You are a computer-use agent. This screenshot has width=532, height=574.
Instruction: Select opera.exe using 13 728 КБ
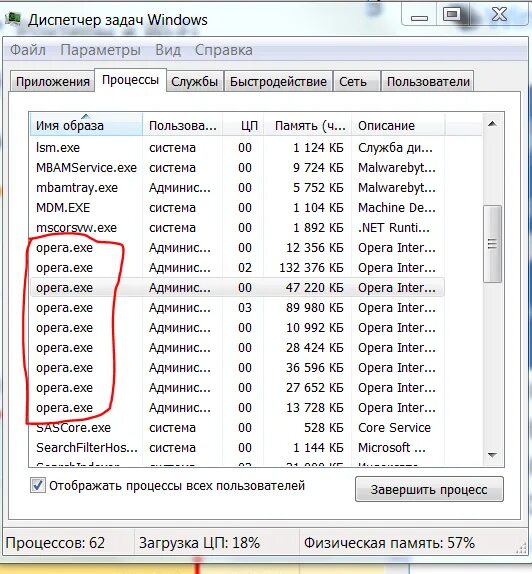[237, 408]
